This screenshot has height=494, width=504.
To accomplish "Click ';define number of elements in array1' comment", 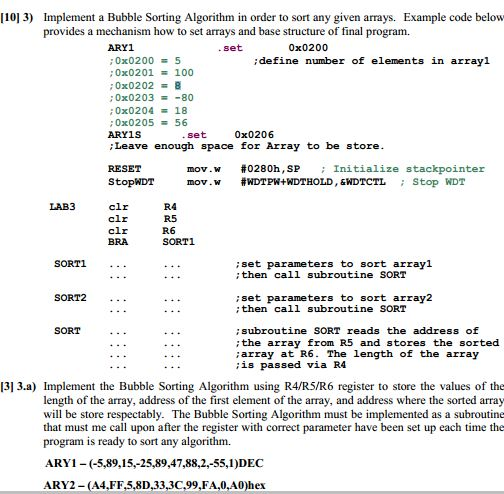I will tap(371, 61).
